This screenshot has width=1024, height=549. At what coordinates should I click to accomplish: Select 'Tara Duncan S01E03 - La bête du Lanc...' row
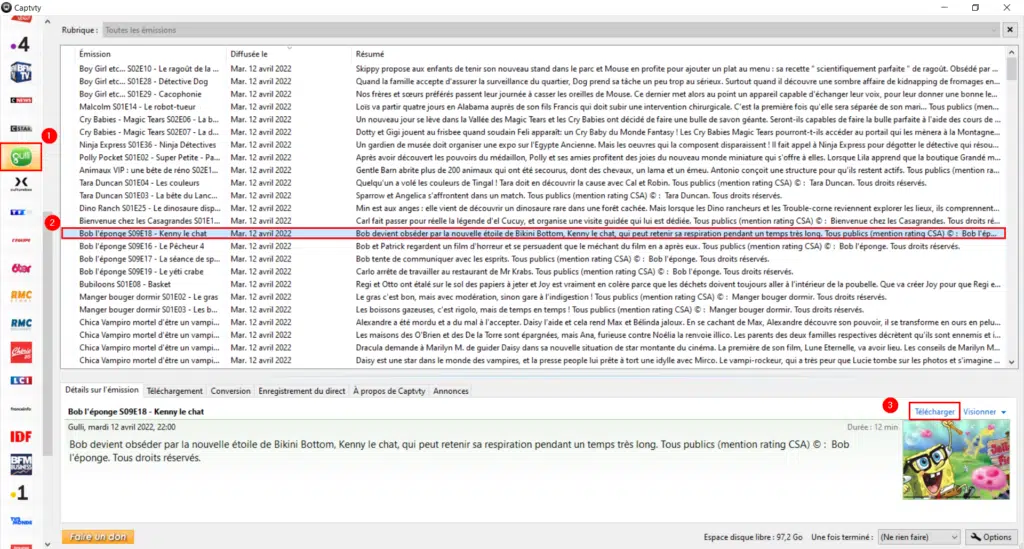pos(533,195)
